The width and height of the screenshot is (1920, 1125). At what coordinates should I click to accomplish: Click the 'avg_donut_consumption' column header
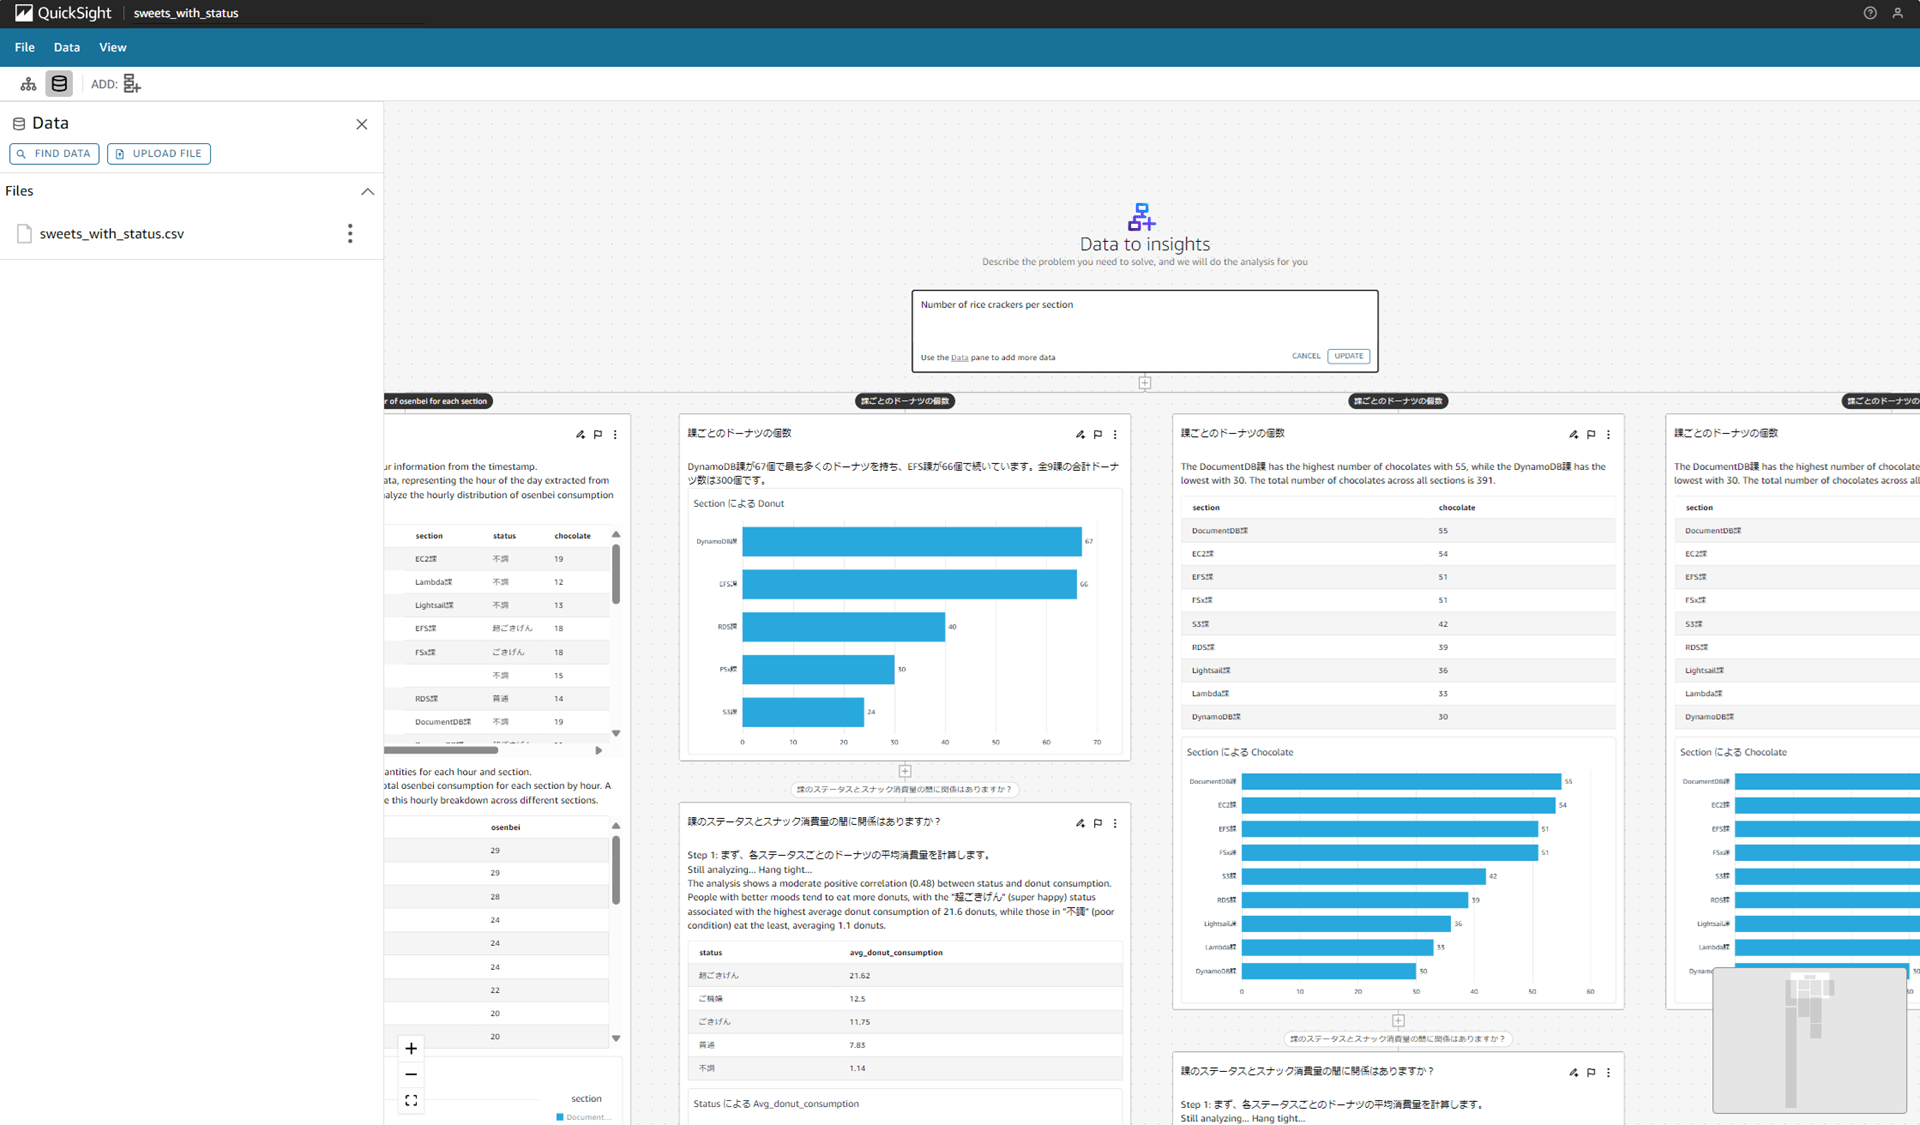896,953
